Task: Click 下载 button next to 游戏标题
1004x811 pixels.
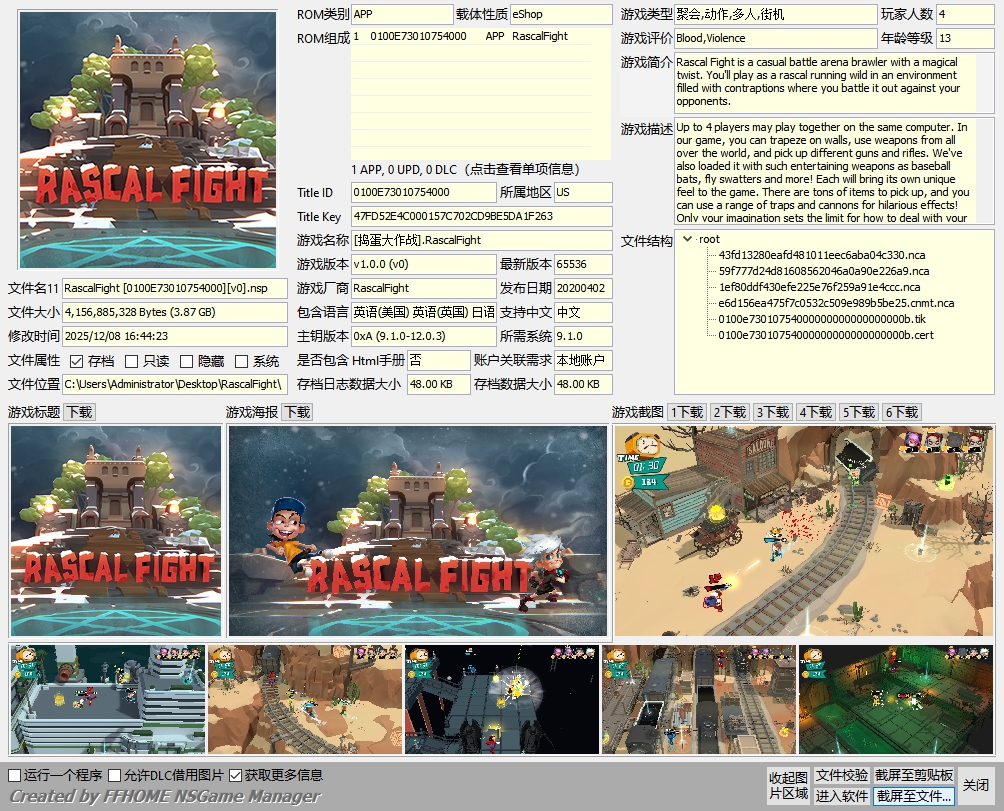Action: (79, 412)
